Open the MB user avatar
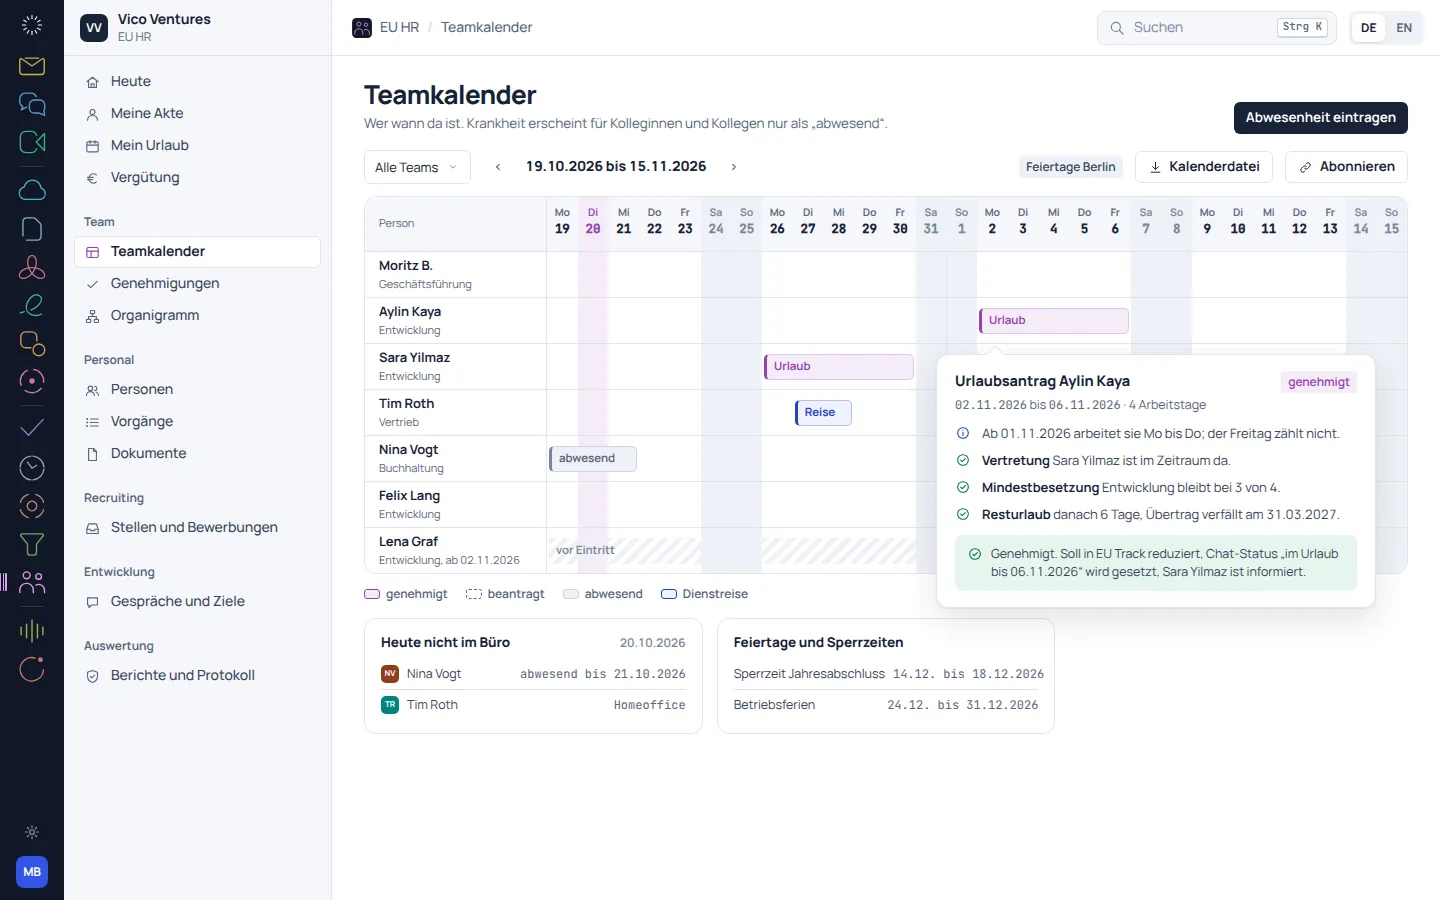 coord(32,872)
